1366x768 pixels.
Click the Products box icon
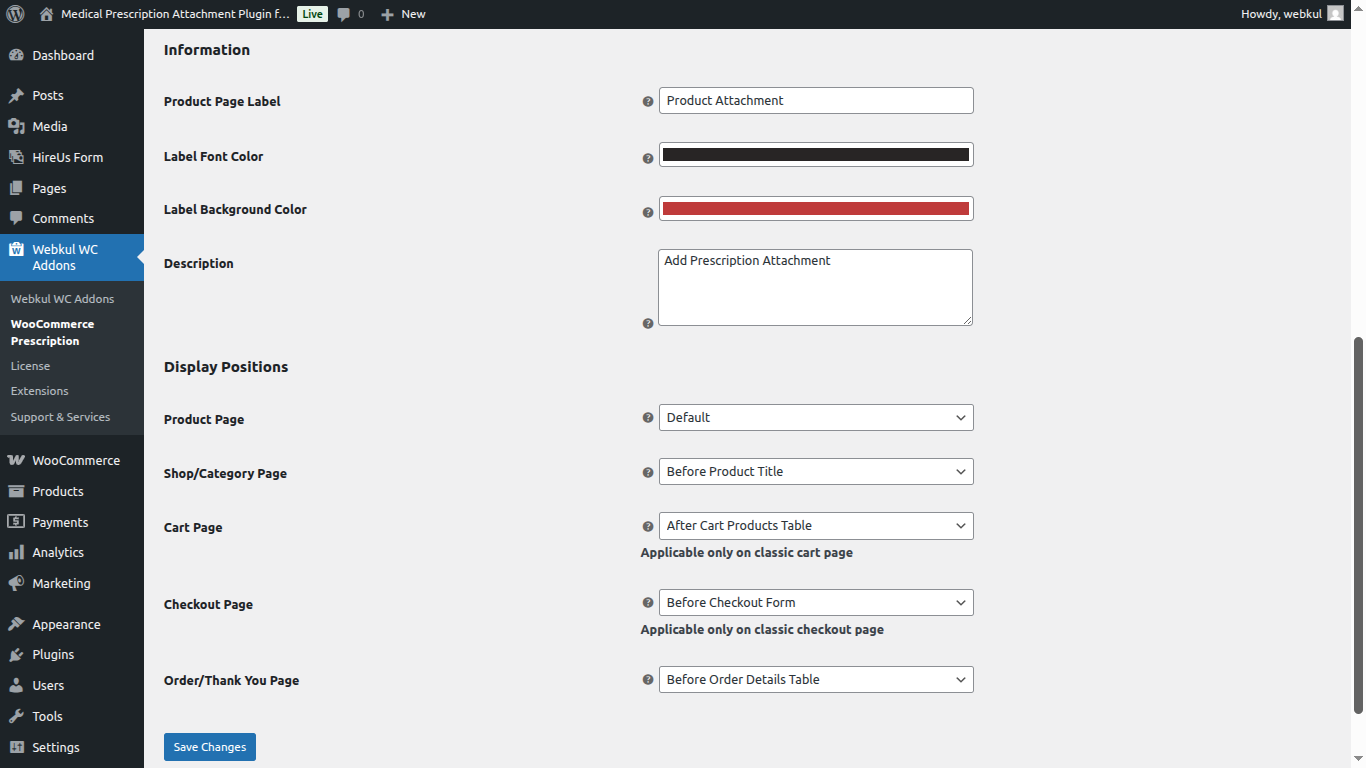point(16,491)
